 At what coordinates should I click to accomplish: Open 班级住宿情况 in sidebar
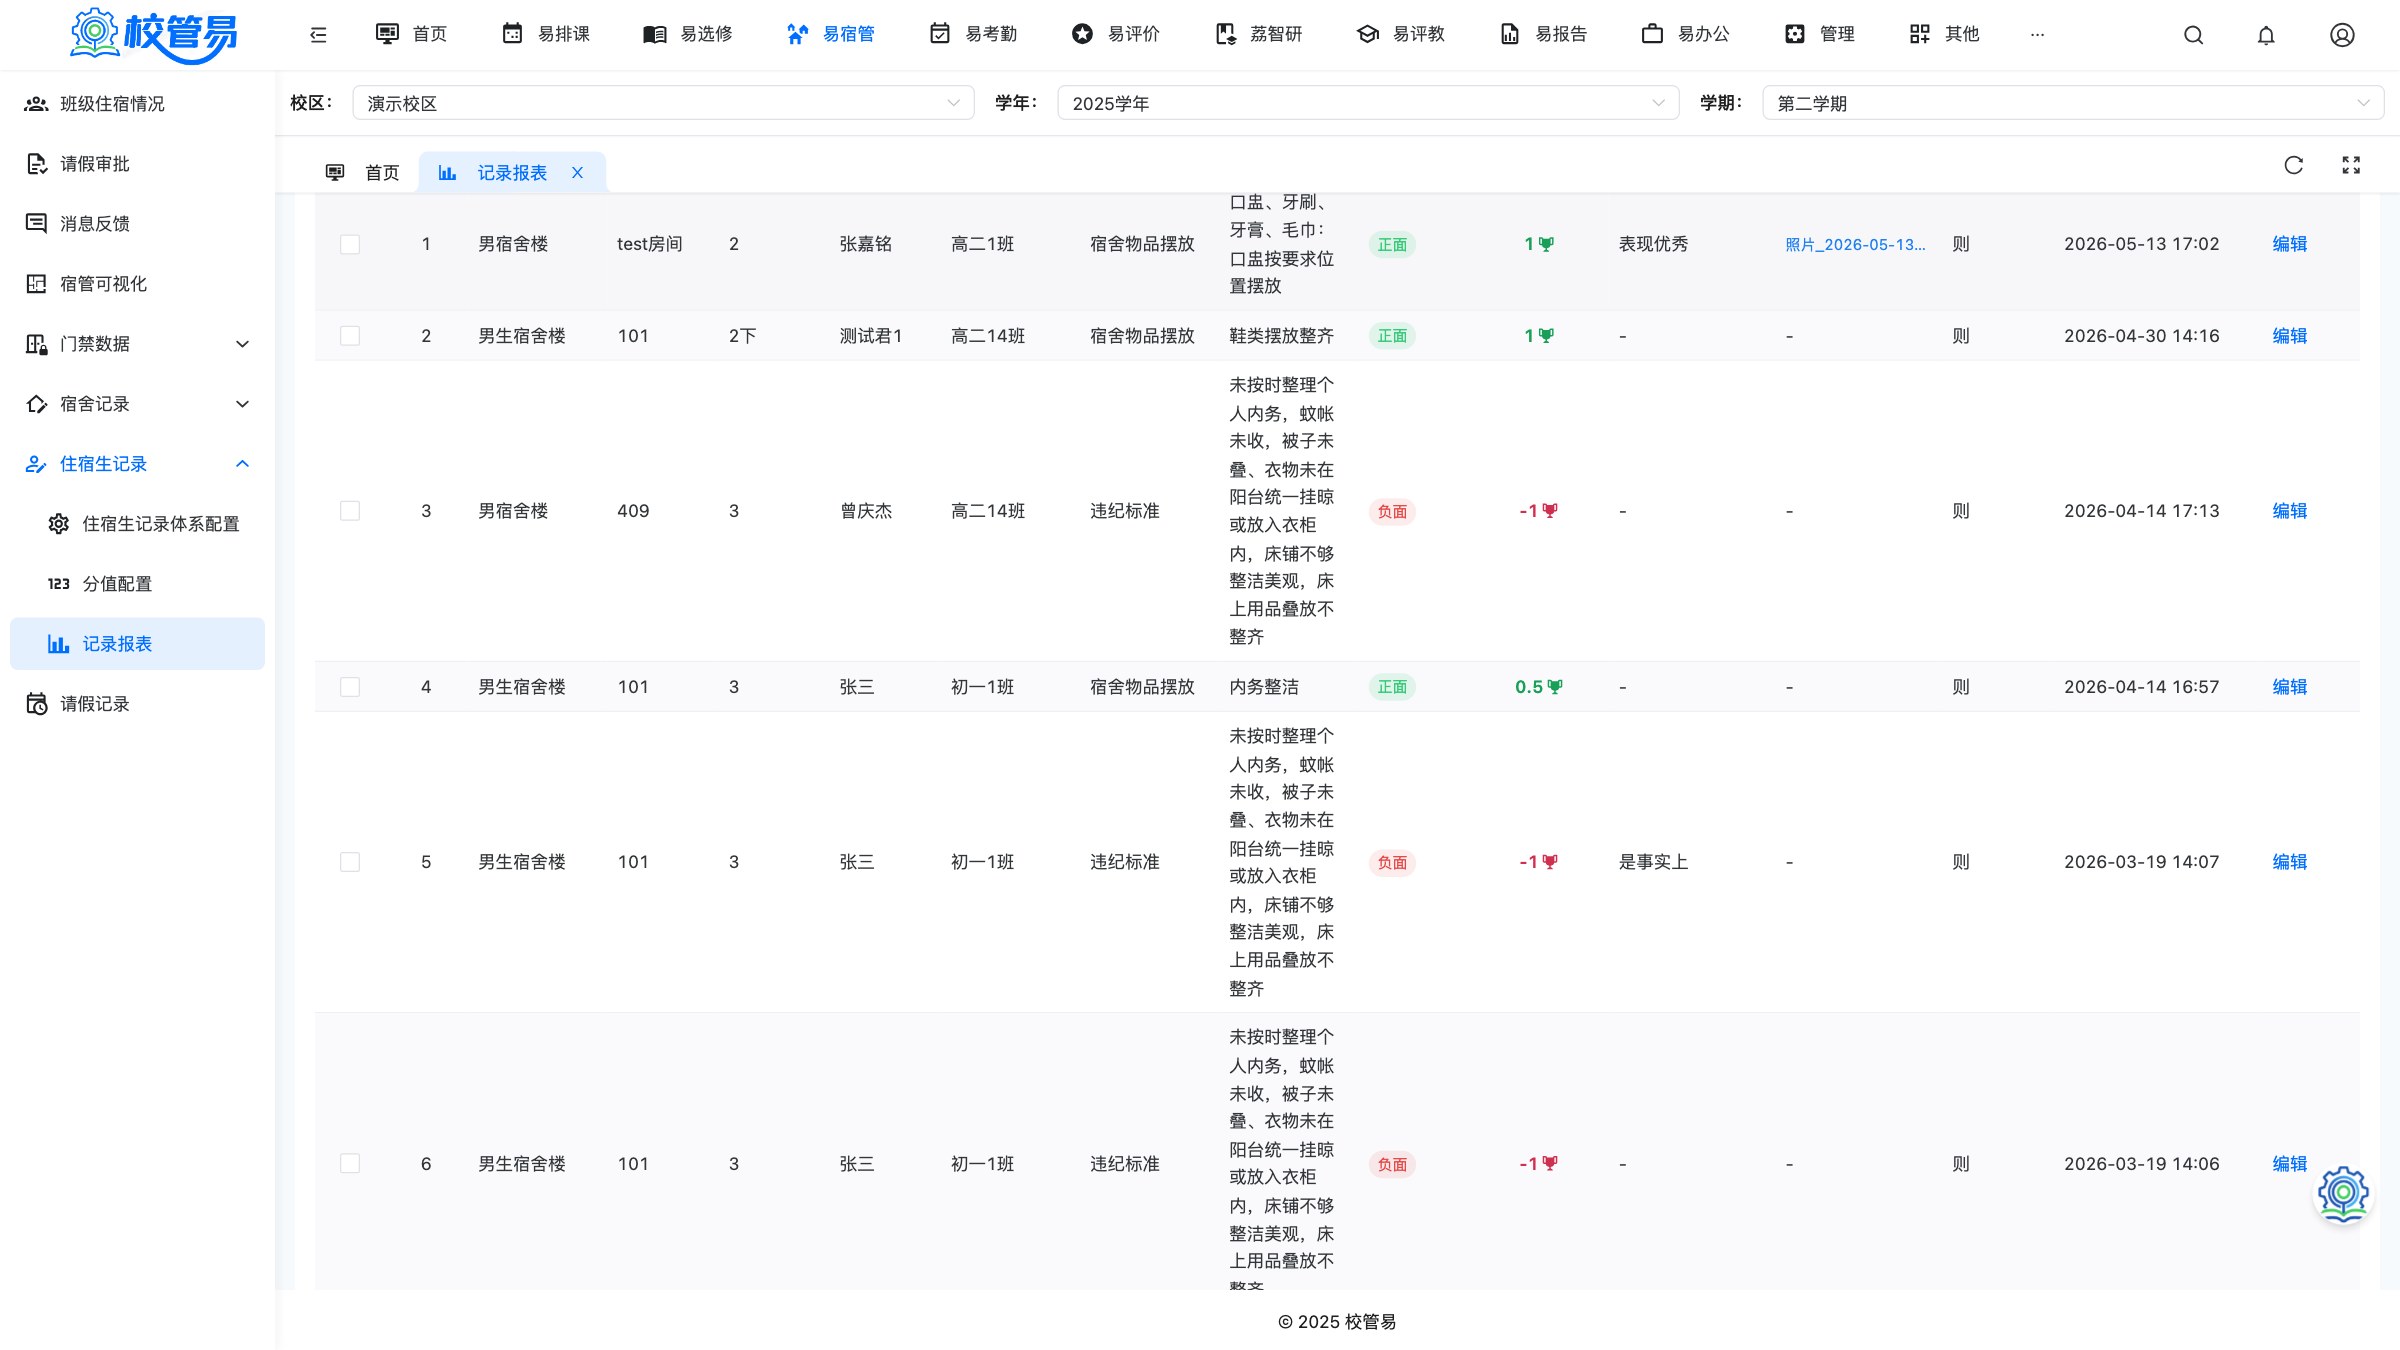(x=137, y=104)
